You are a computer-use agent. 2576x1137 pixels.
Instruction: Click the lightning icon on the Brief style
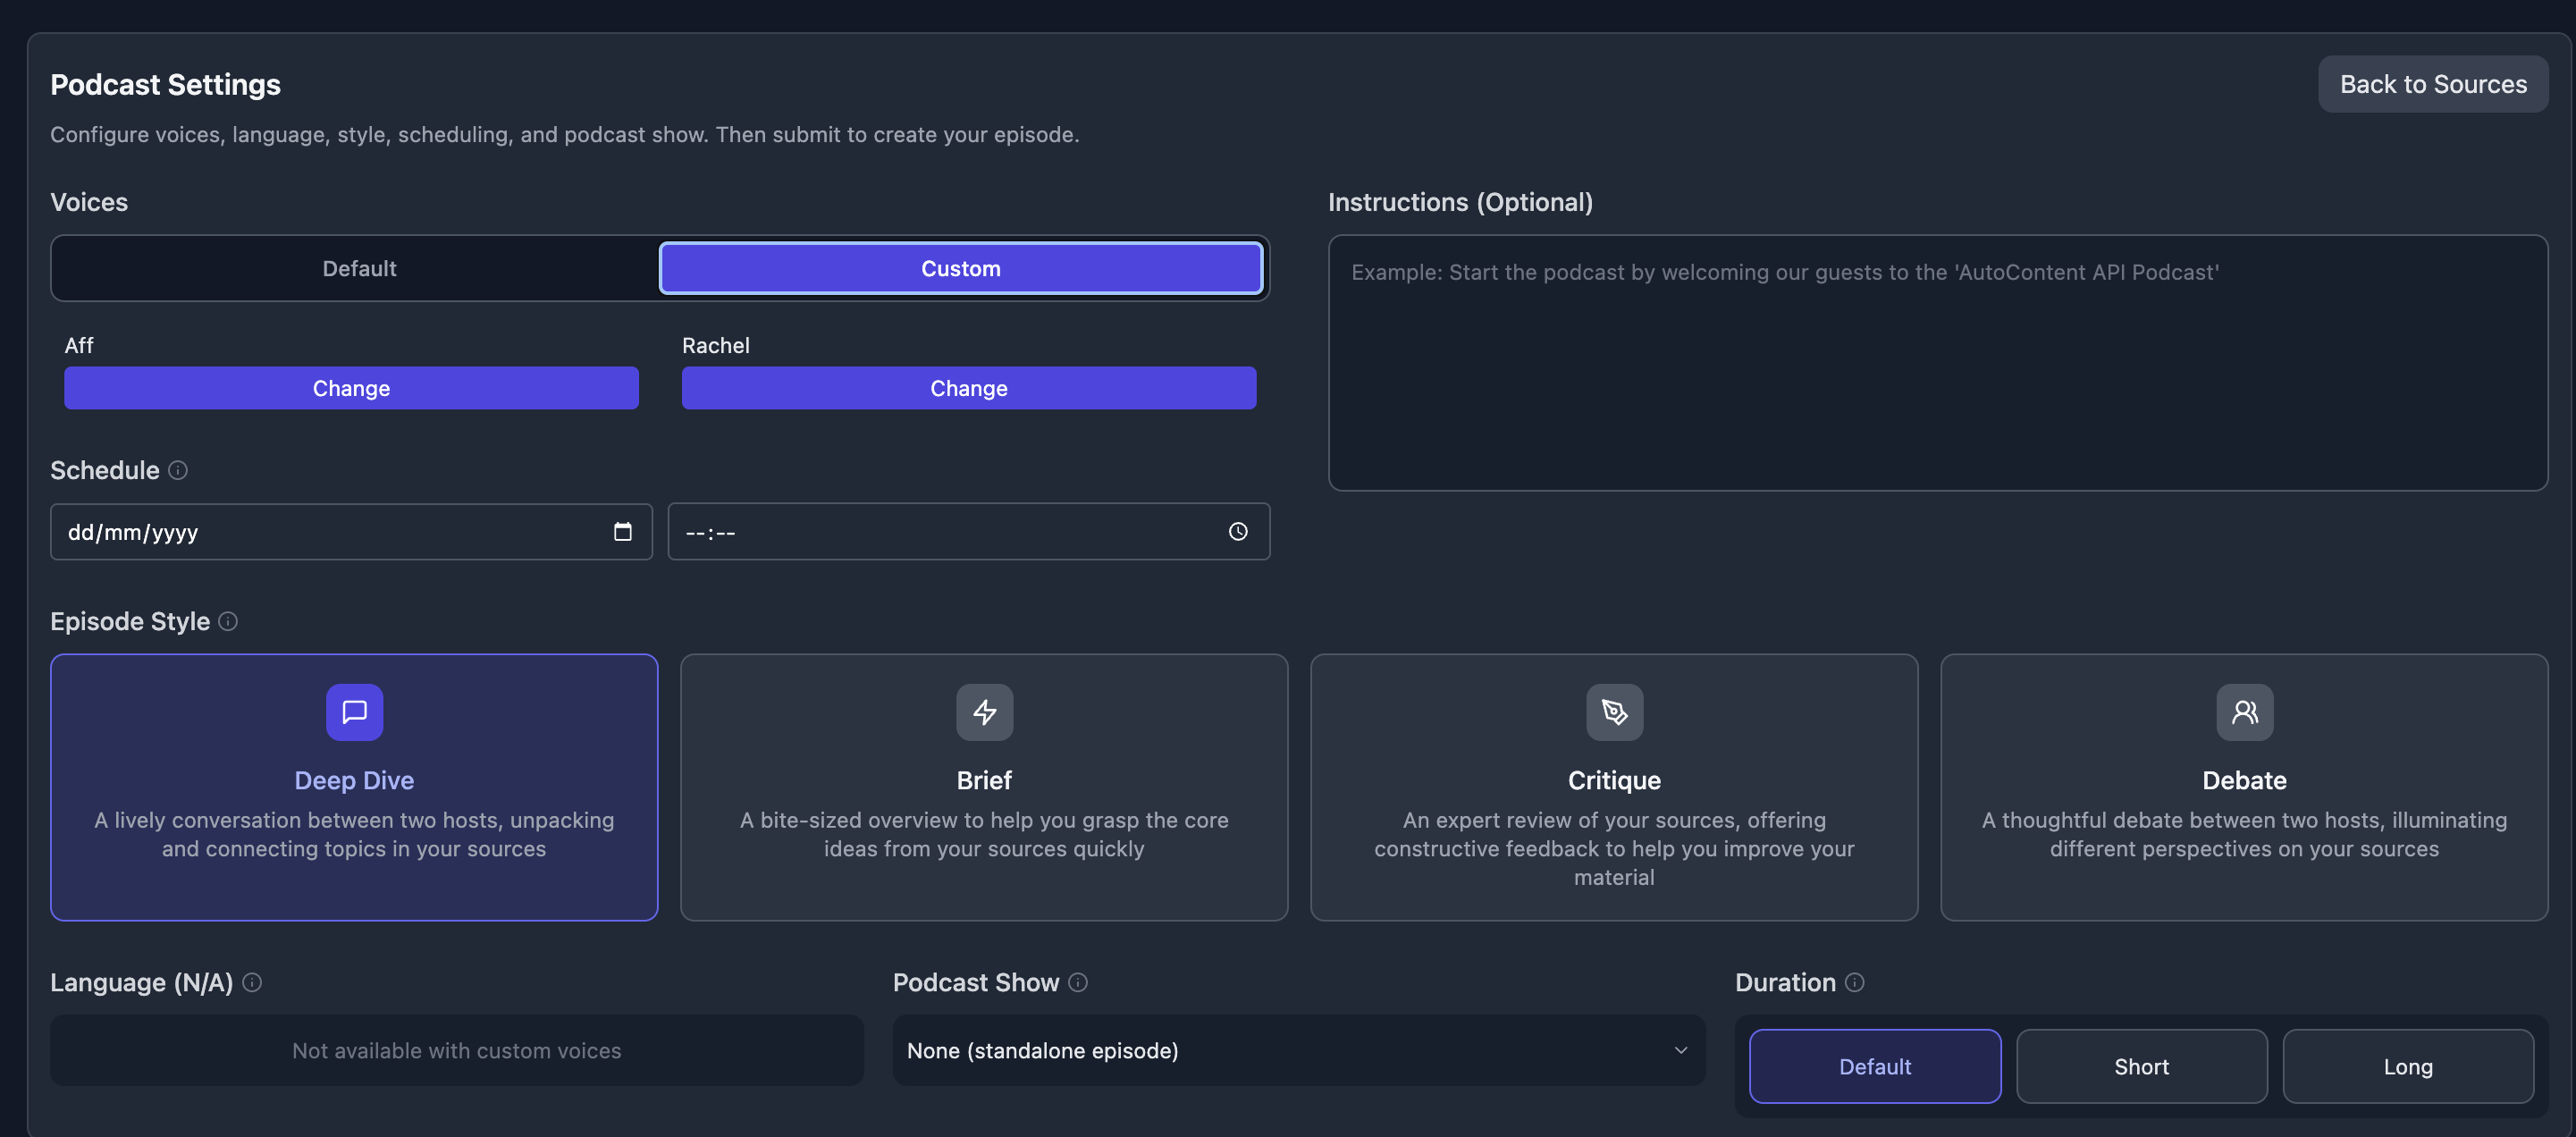coord(984,712)
